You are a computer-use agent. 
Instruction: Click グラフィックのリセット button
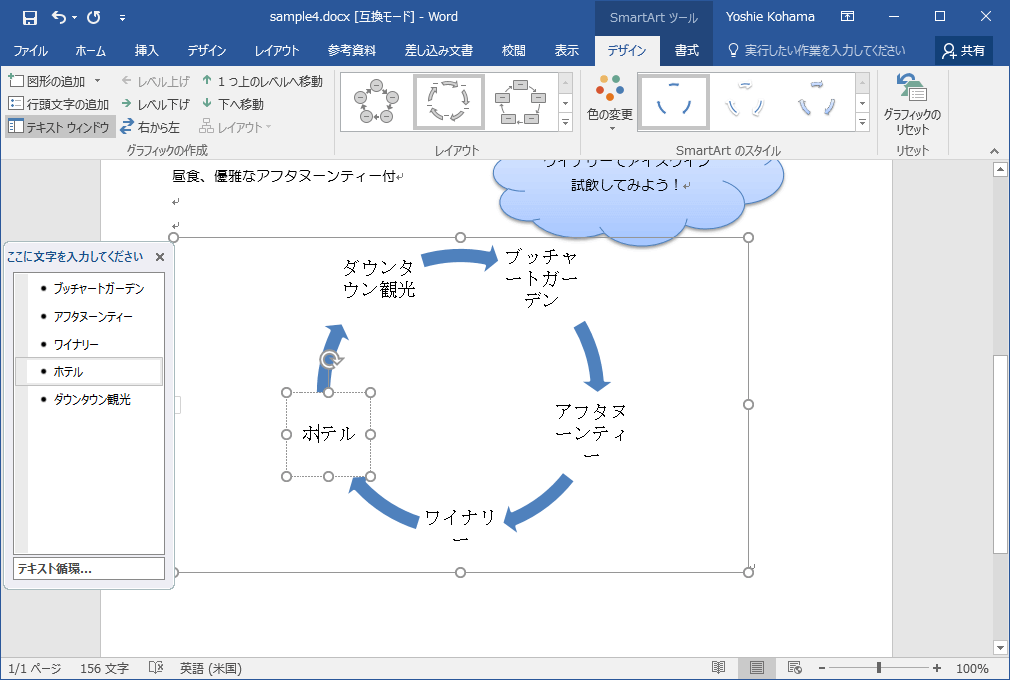tap(912, 105)
